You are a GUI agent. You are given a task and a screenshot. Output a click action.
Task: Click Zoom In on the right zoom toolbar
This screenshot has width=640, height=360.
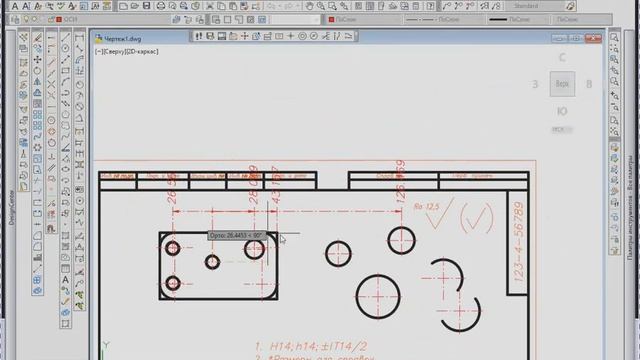(614, 96)
